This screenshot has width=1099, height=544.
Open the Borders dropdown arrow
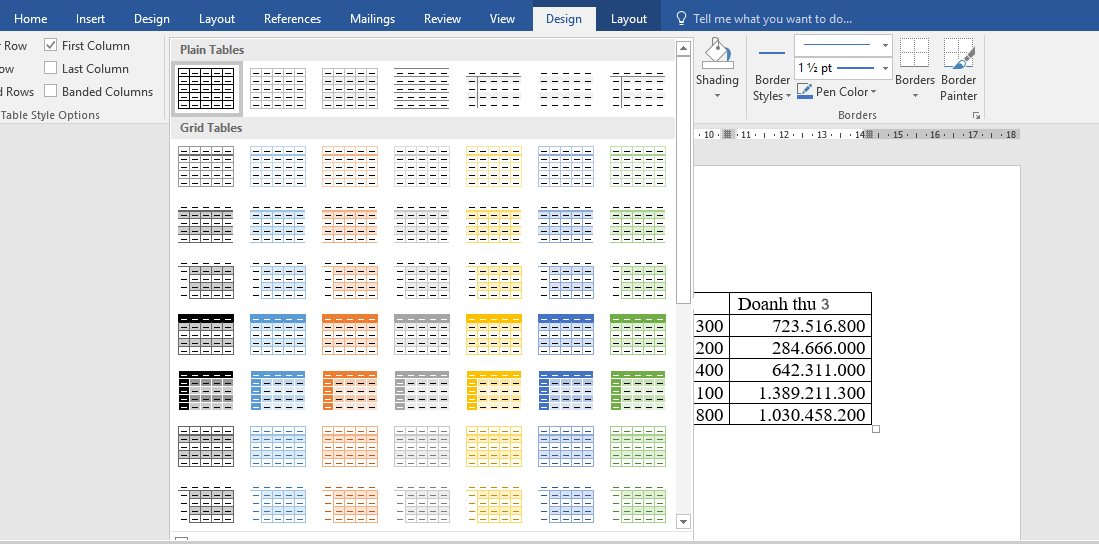pyautogui.click(x=915, y=96)
